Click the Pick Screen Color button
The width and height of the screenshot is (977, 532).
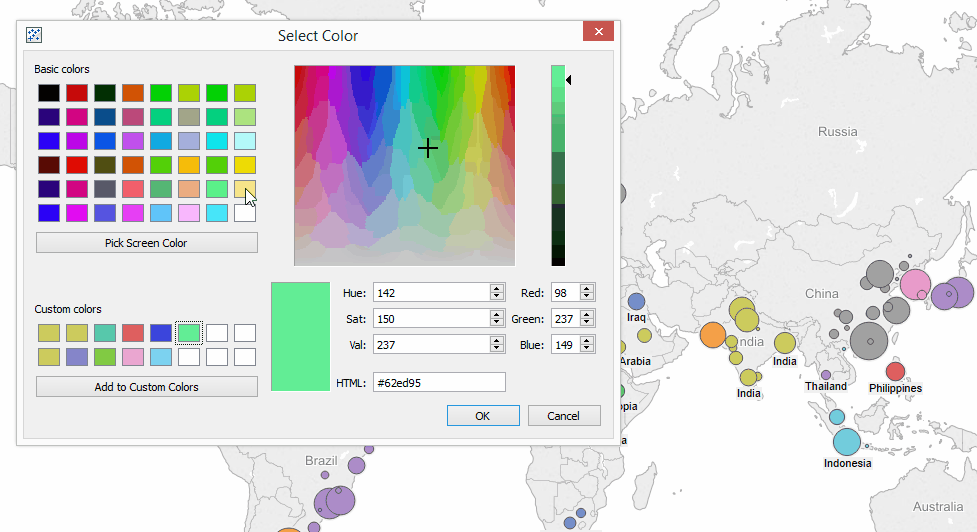146,243
